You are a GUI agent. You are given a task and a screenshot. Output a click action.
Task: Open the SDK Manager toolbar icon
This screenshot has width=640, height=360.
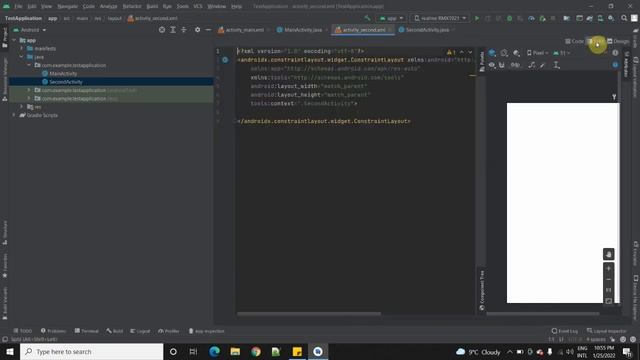(x=611, y=18)
